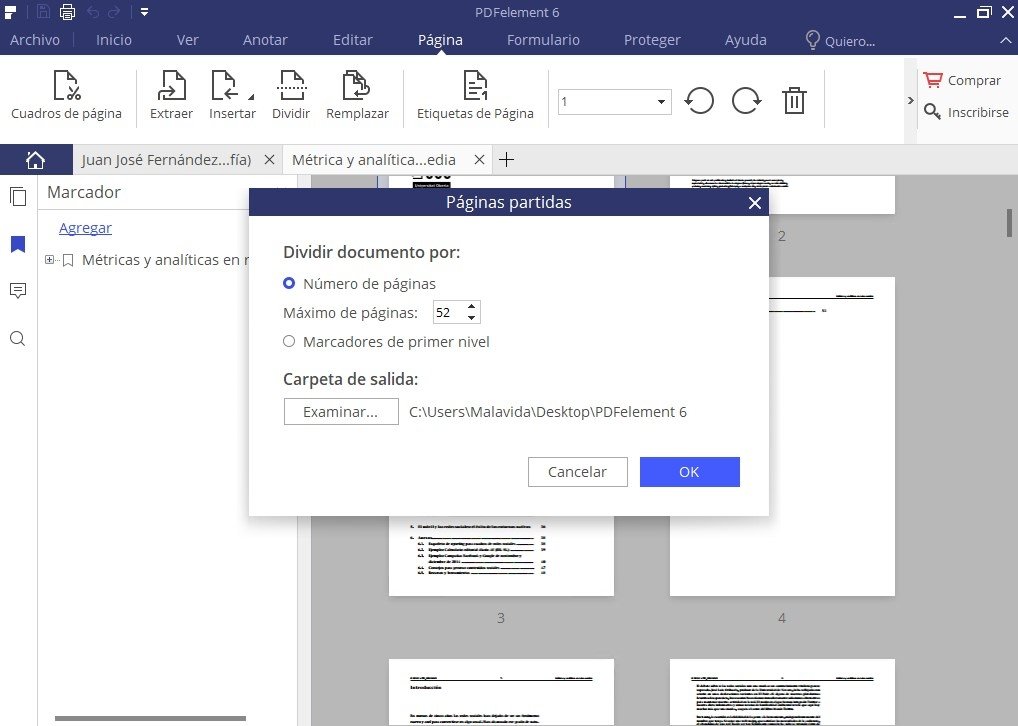Add a new document tab with plus

[506, 160]
